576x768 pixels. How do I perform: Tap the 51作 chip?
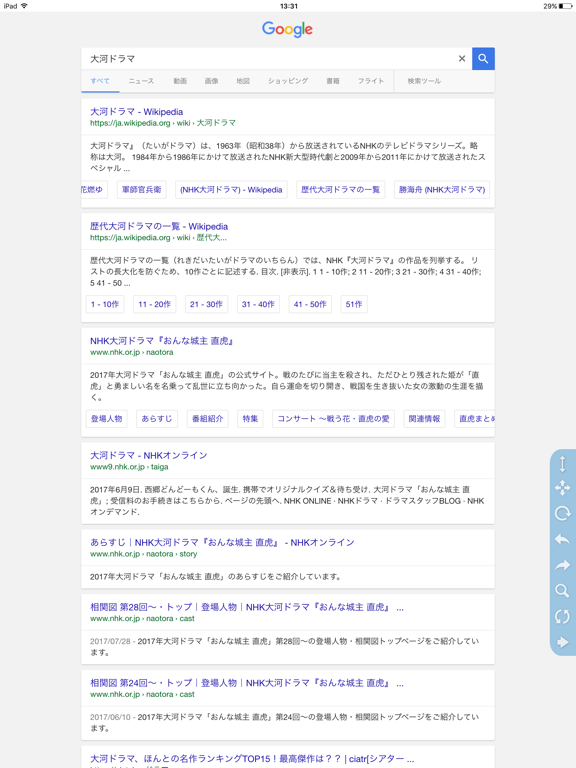(354, 304)
